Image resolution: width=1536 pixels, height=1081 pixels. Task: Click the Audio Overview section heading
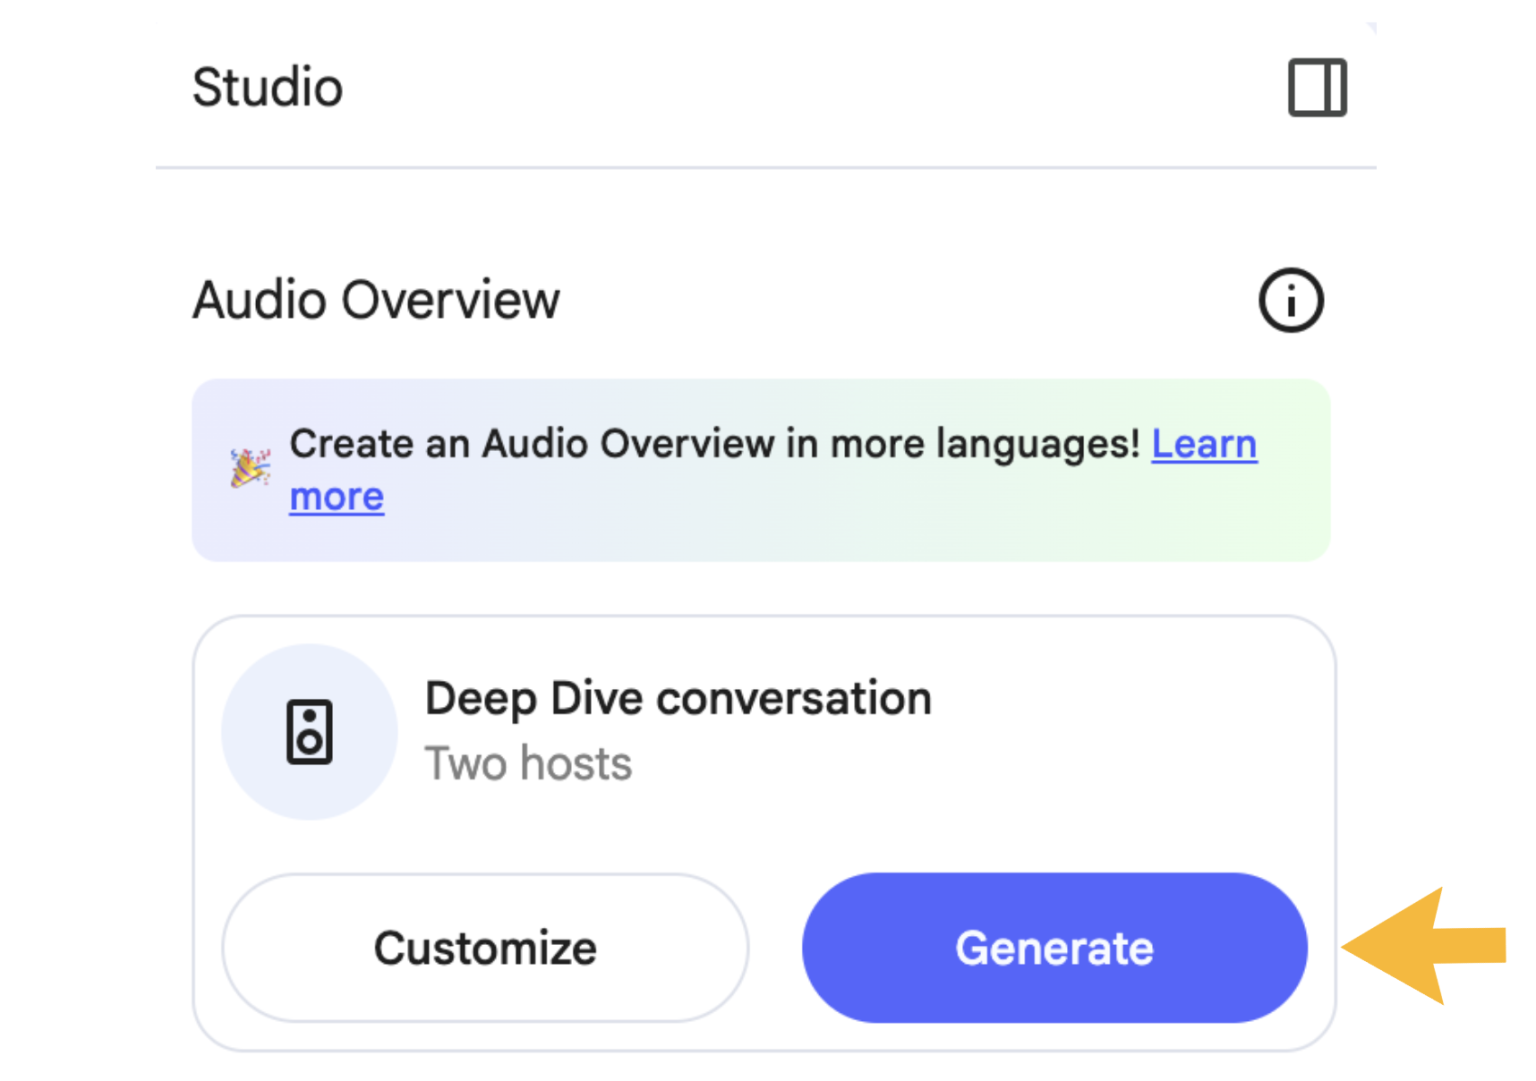coord(376,300)
